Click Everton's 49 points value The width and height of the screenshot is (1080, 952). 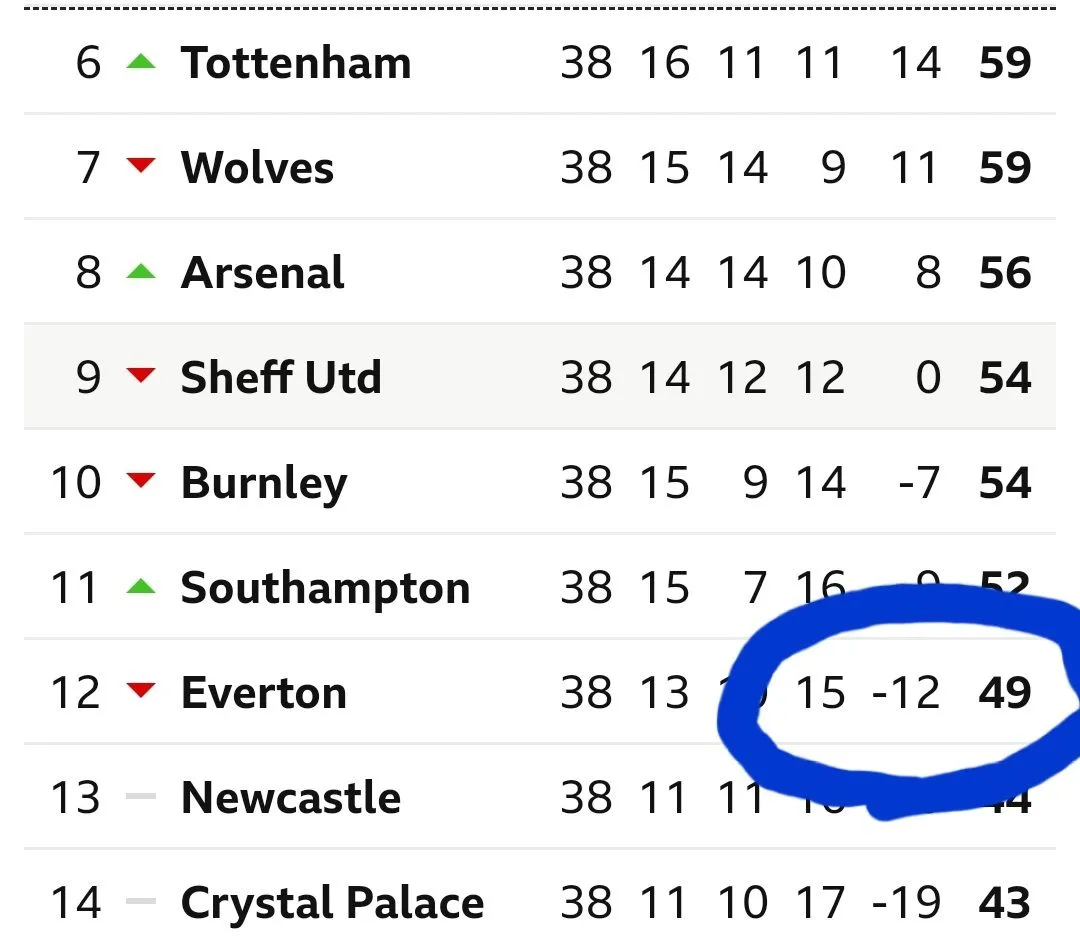pyautogui.click(x=1004, y=693)
